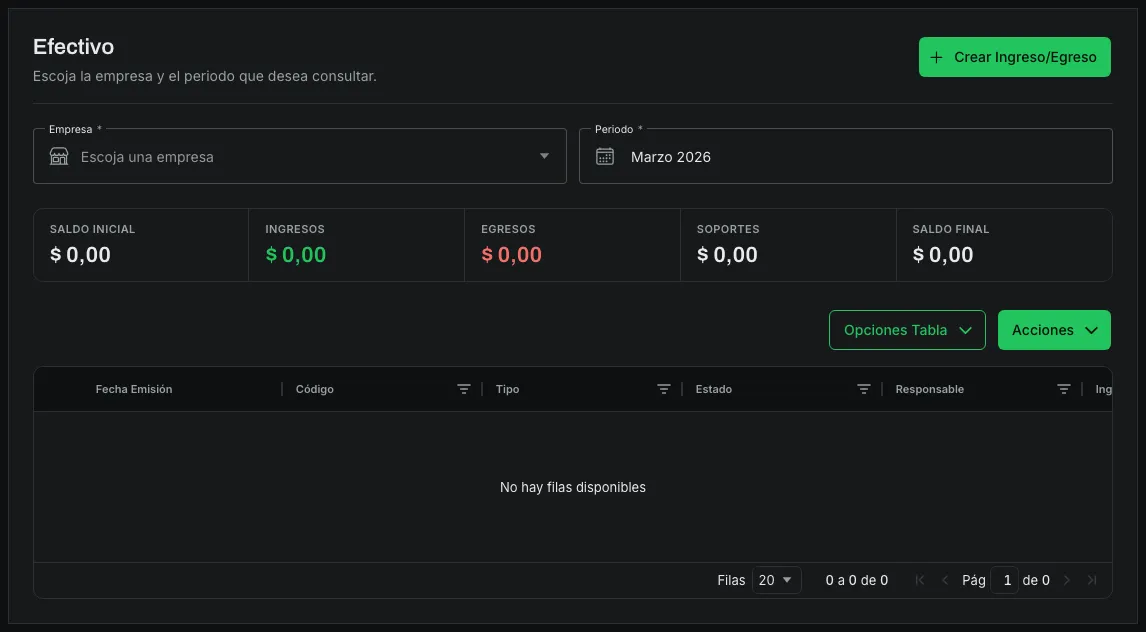Go to previous page arrow

[944, 580]
